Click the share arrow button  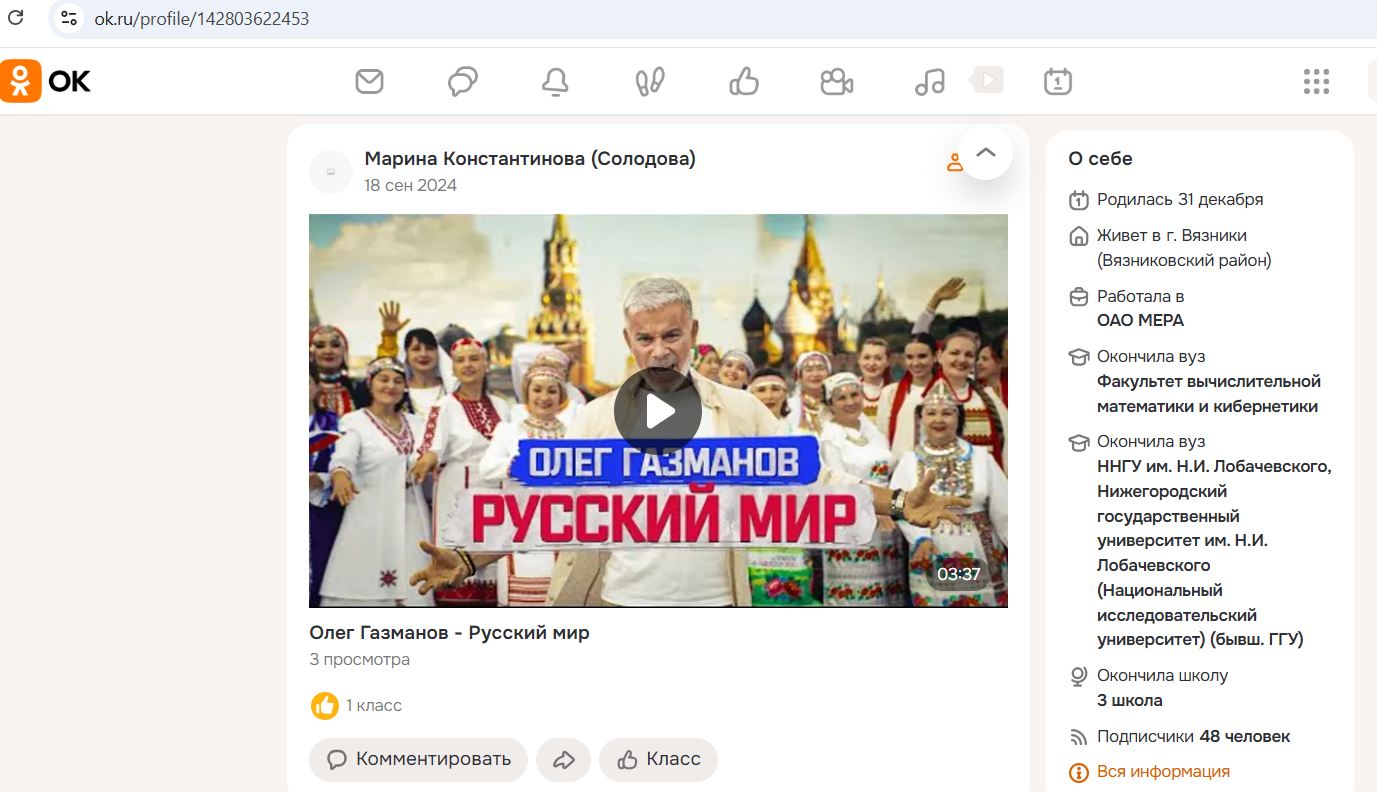563,760
